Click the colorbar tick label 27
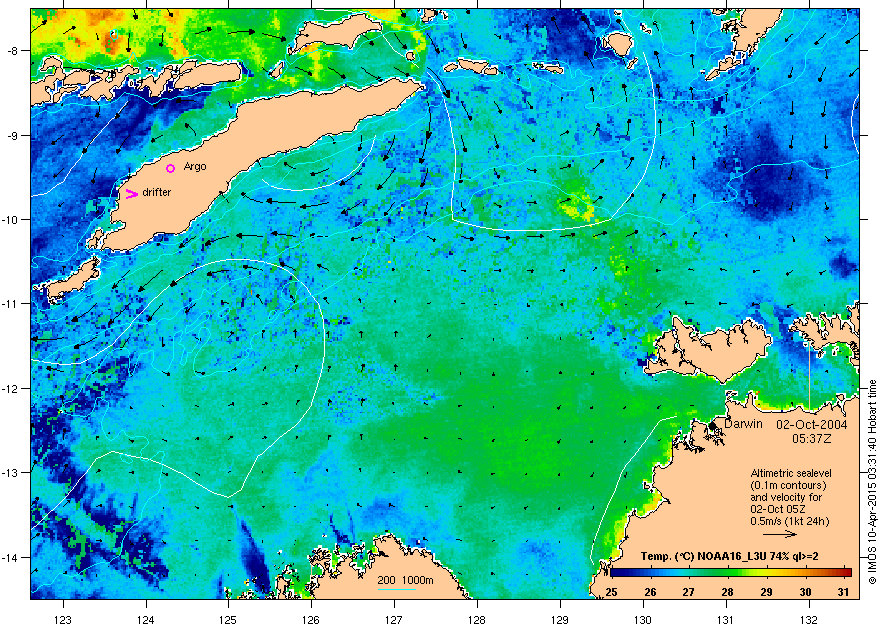 689,592
